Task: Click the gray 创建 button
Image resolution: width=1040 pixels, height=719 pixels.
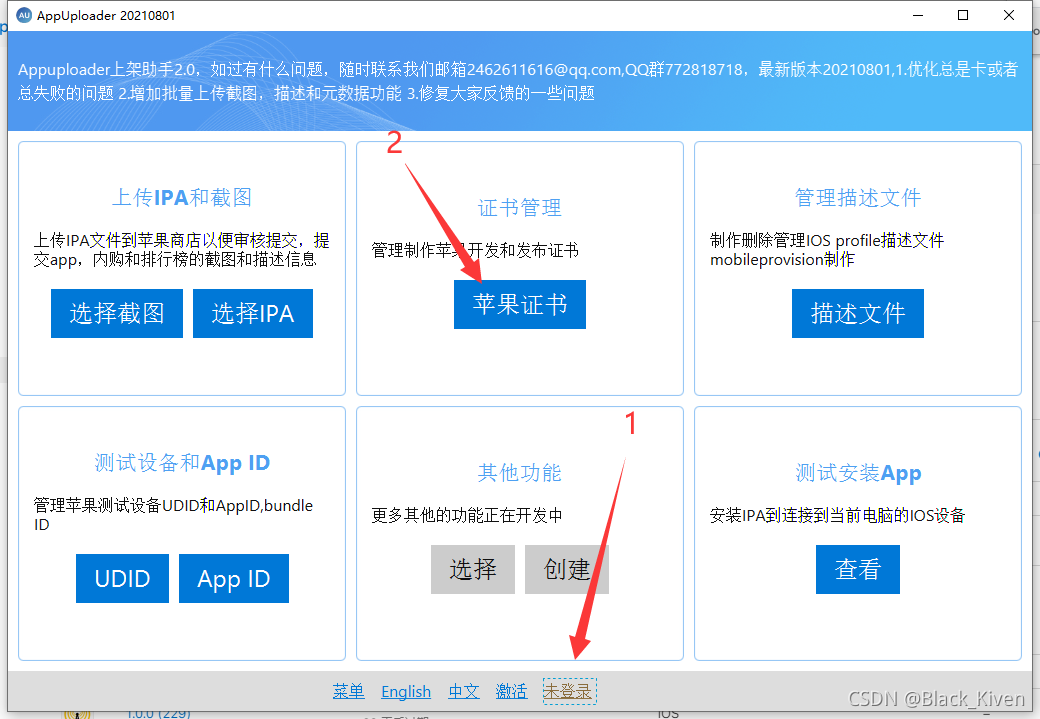Action: point(566,569)
